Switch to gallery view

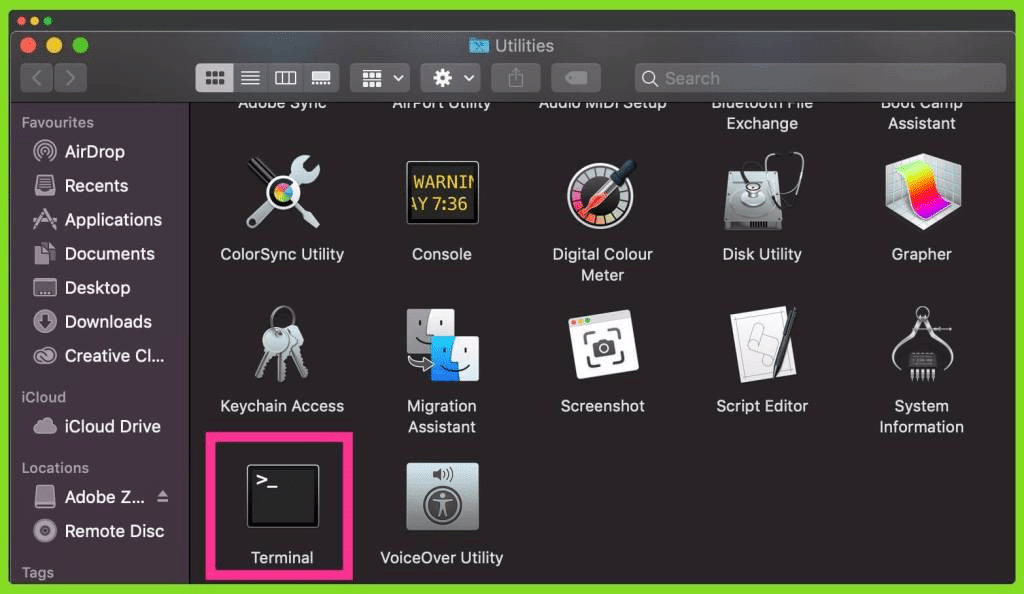322,77
